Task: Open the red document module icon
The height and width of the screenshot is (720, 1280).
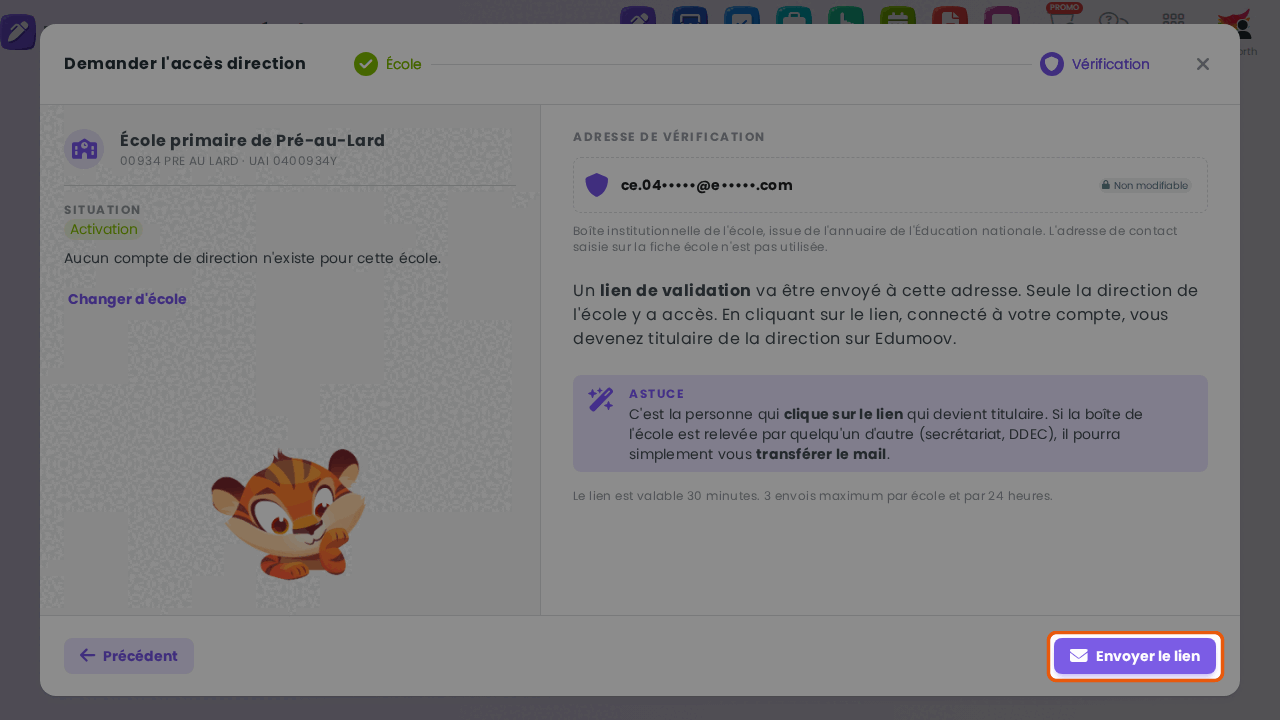Action: pyautogui.click(x=950, y=17)
